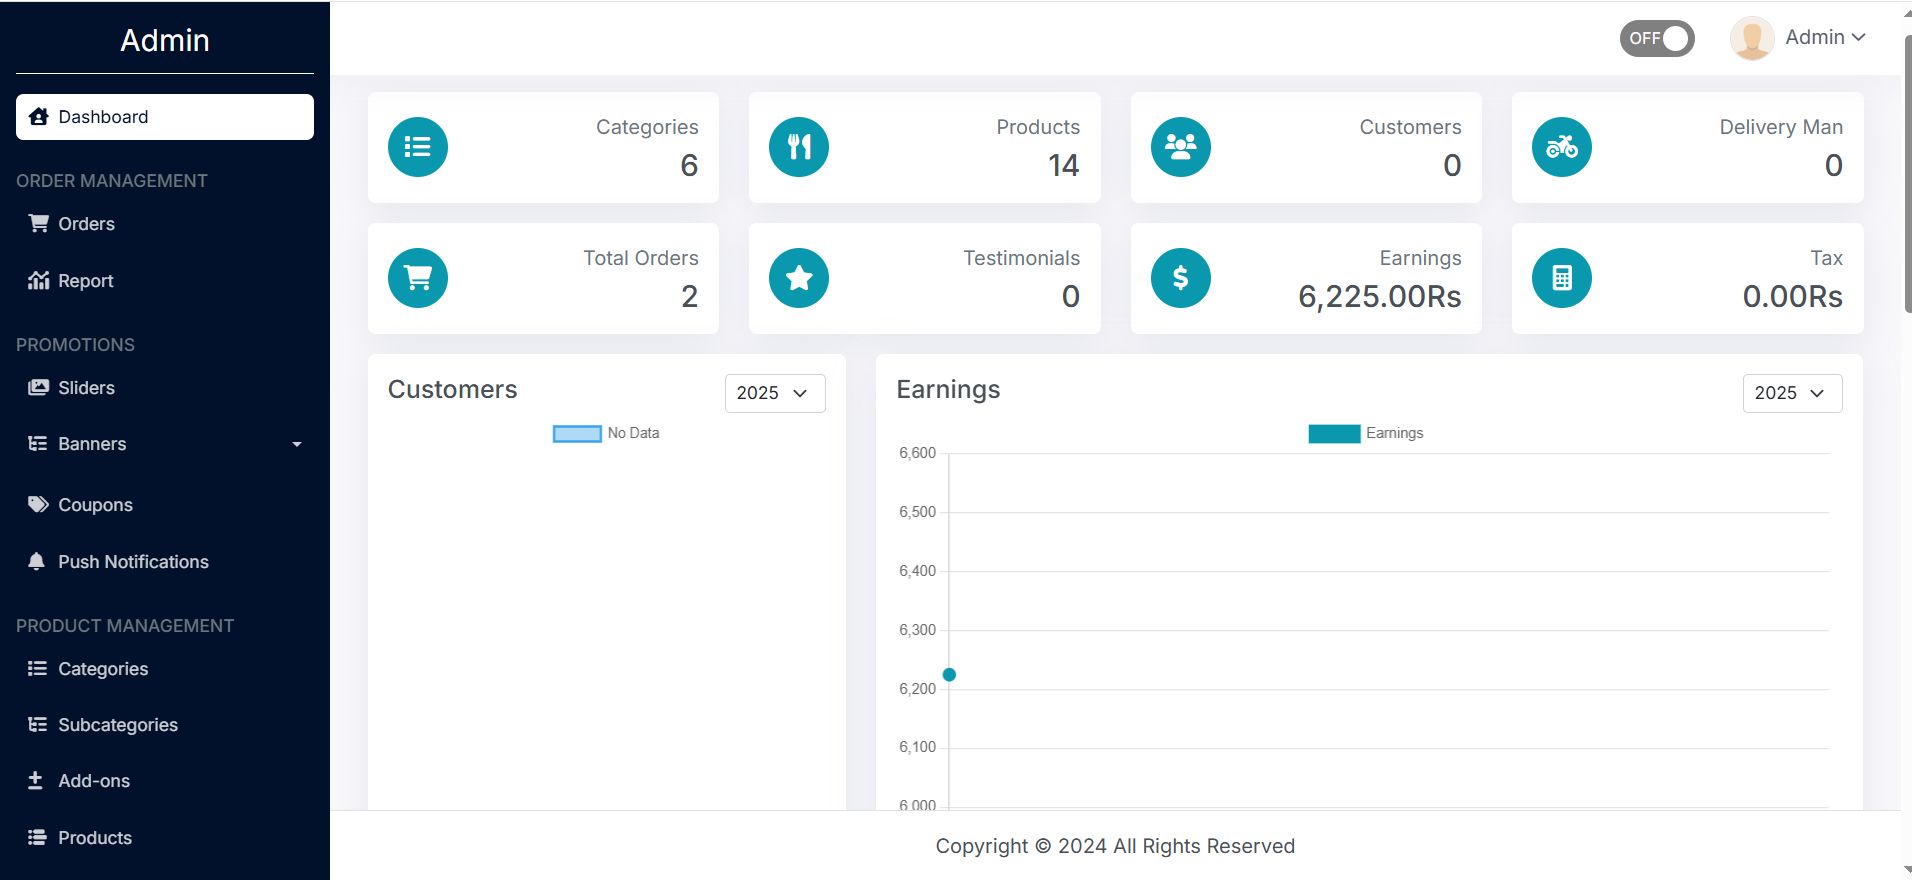Viewport: 1912px width, 880px height.
Task: Open the Customers chart year dropdown
Action: [774, 393]
